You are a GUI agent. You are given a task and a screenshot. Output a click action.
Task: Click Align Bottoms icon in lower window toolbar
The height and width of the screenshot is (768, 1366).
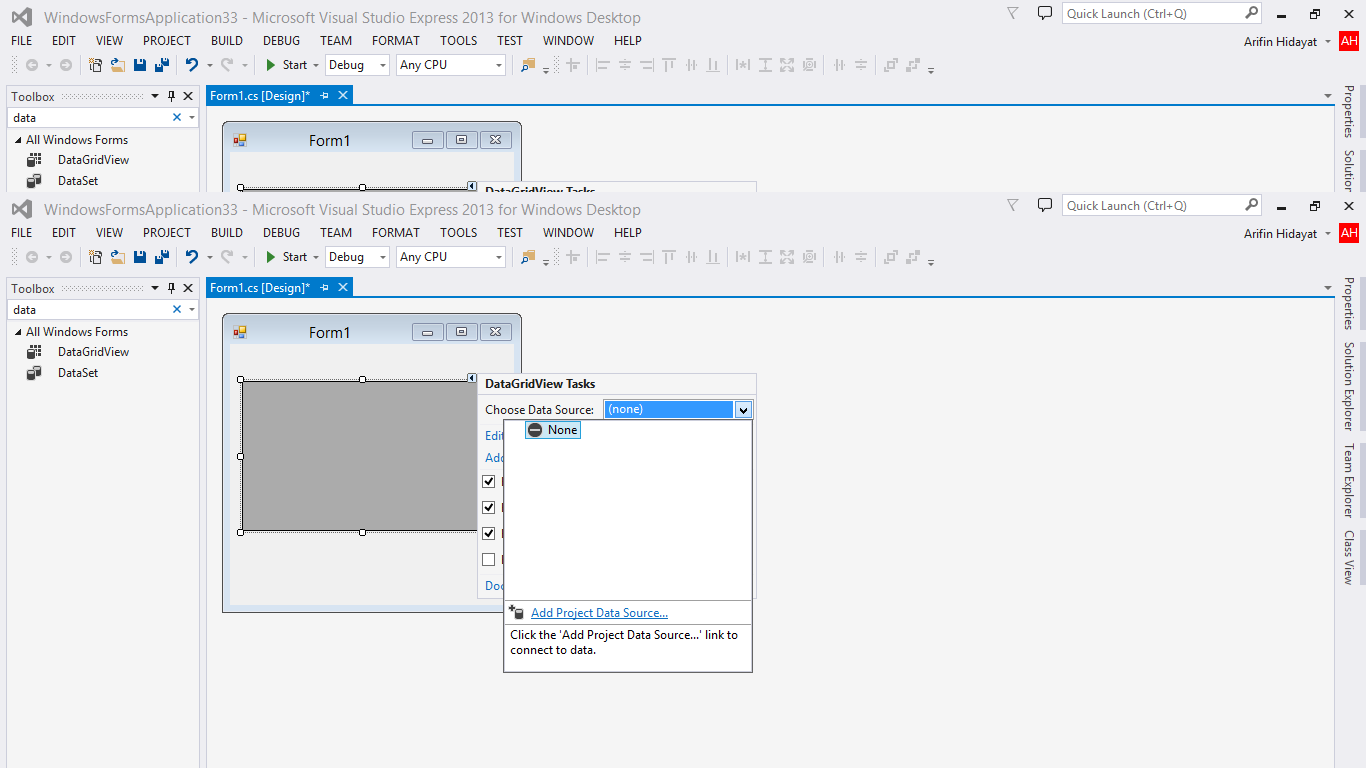click(x=713, y=257)
